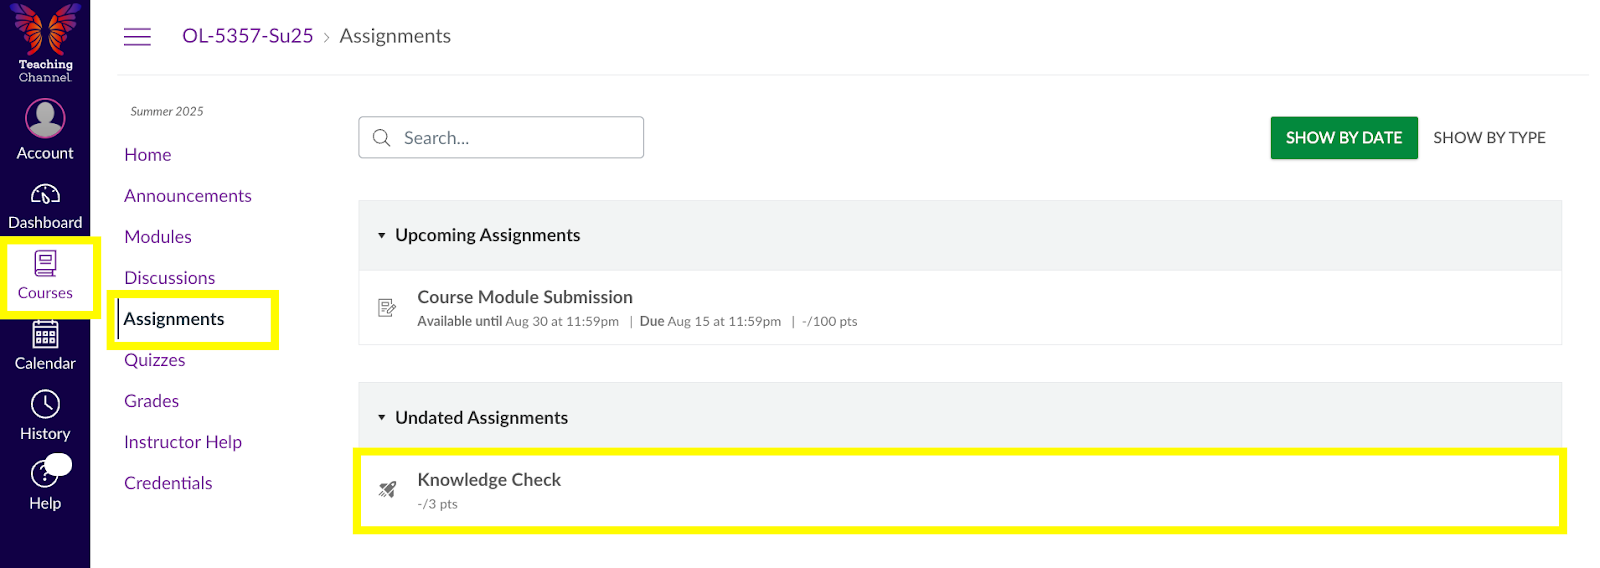
Task: Open the Calendar icon in sidebar
Action: (x=45, y=335)
